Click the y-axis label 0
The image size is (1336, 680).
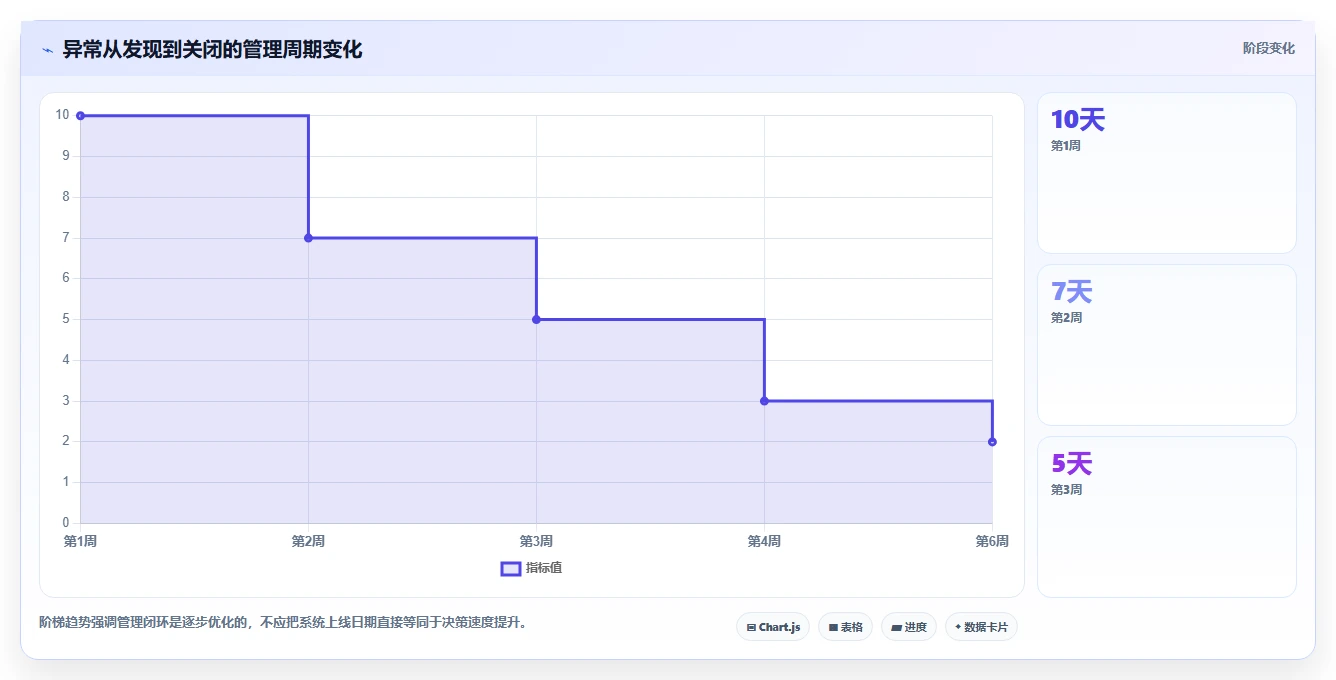66,523
